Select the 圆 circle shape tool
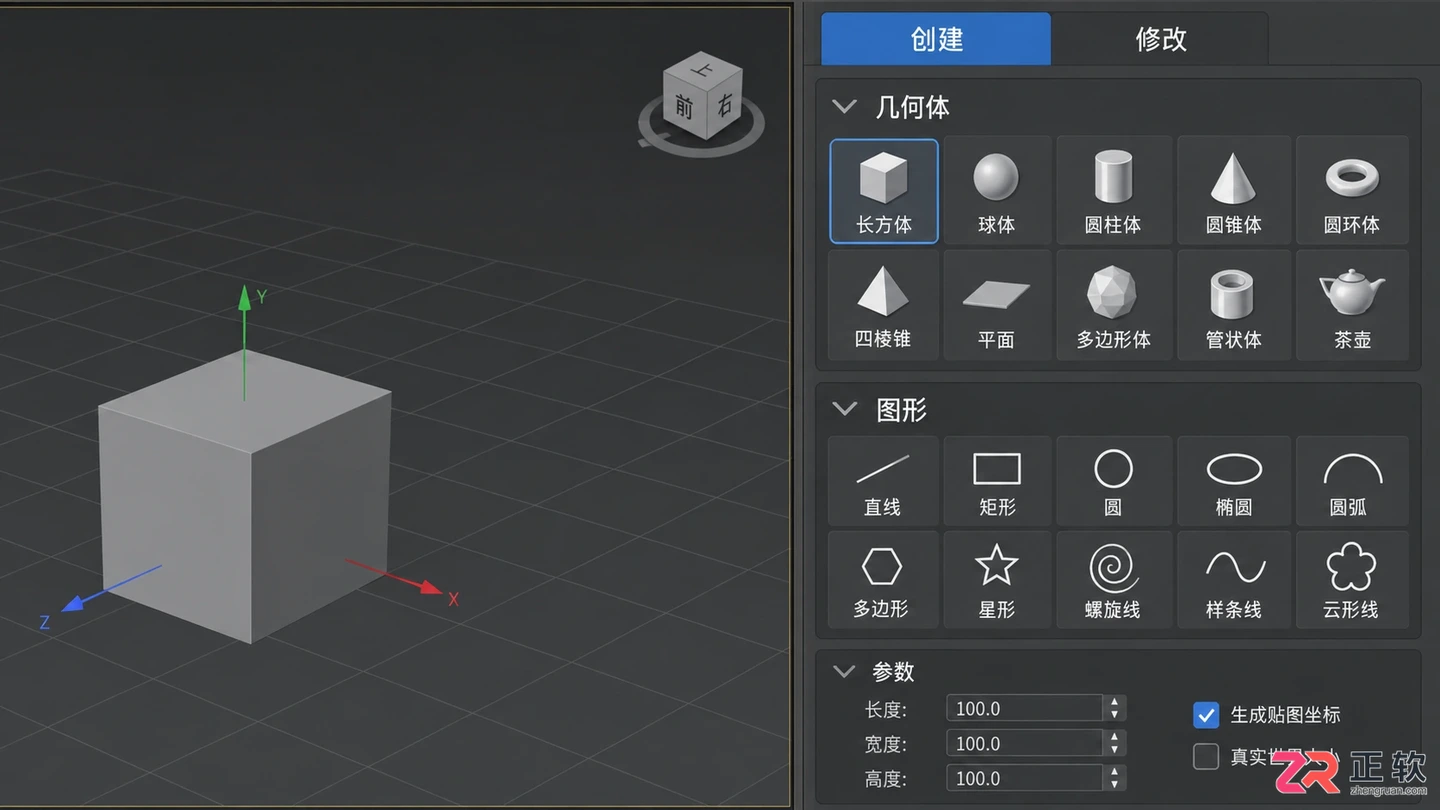The image size is (1440, 810). coord(1113,481)
